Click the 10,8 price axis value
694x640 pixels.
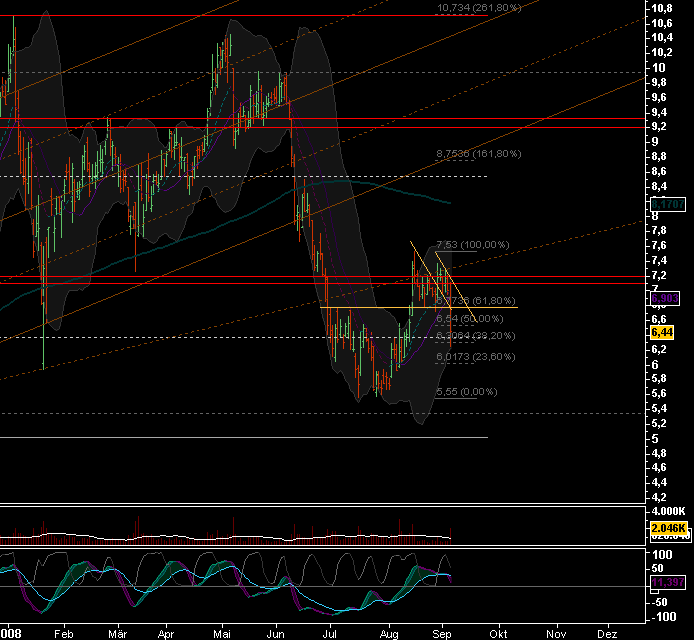coord(662,8)
